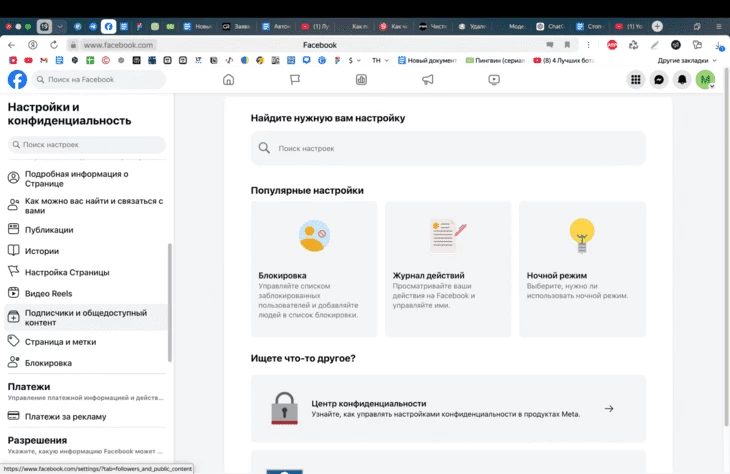
Task: Reload the page with the refresh icon
Action: tap(54, 45)
